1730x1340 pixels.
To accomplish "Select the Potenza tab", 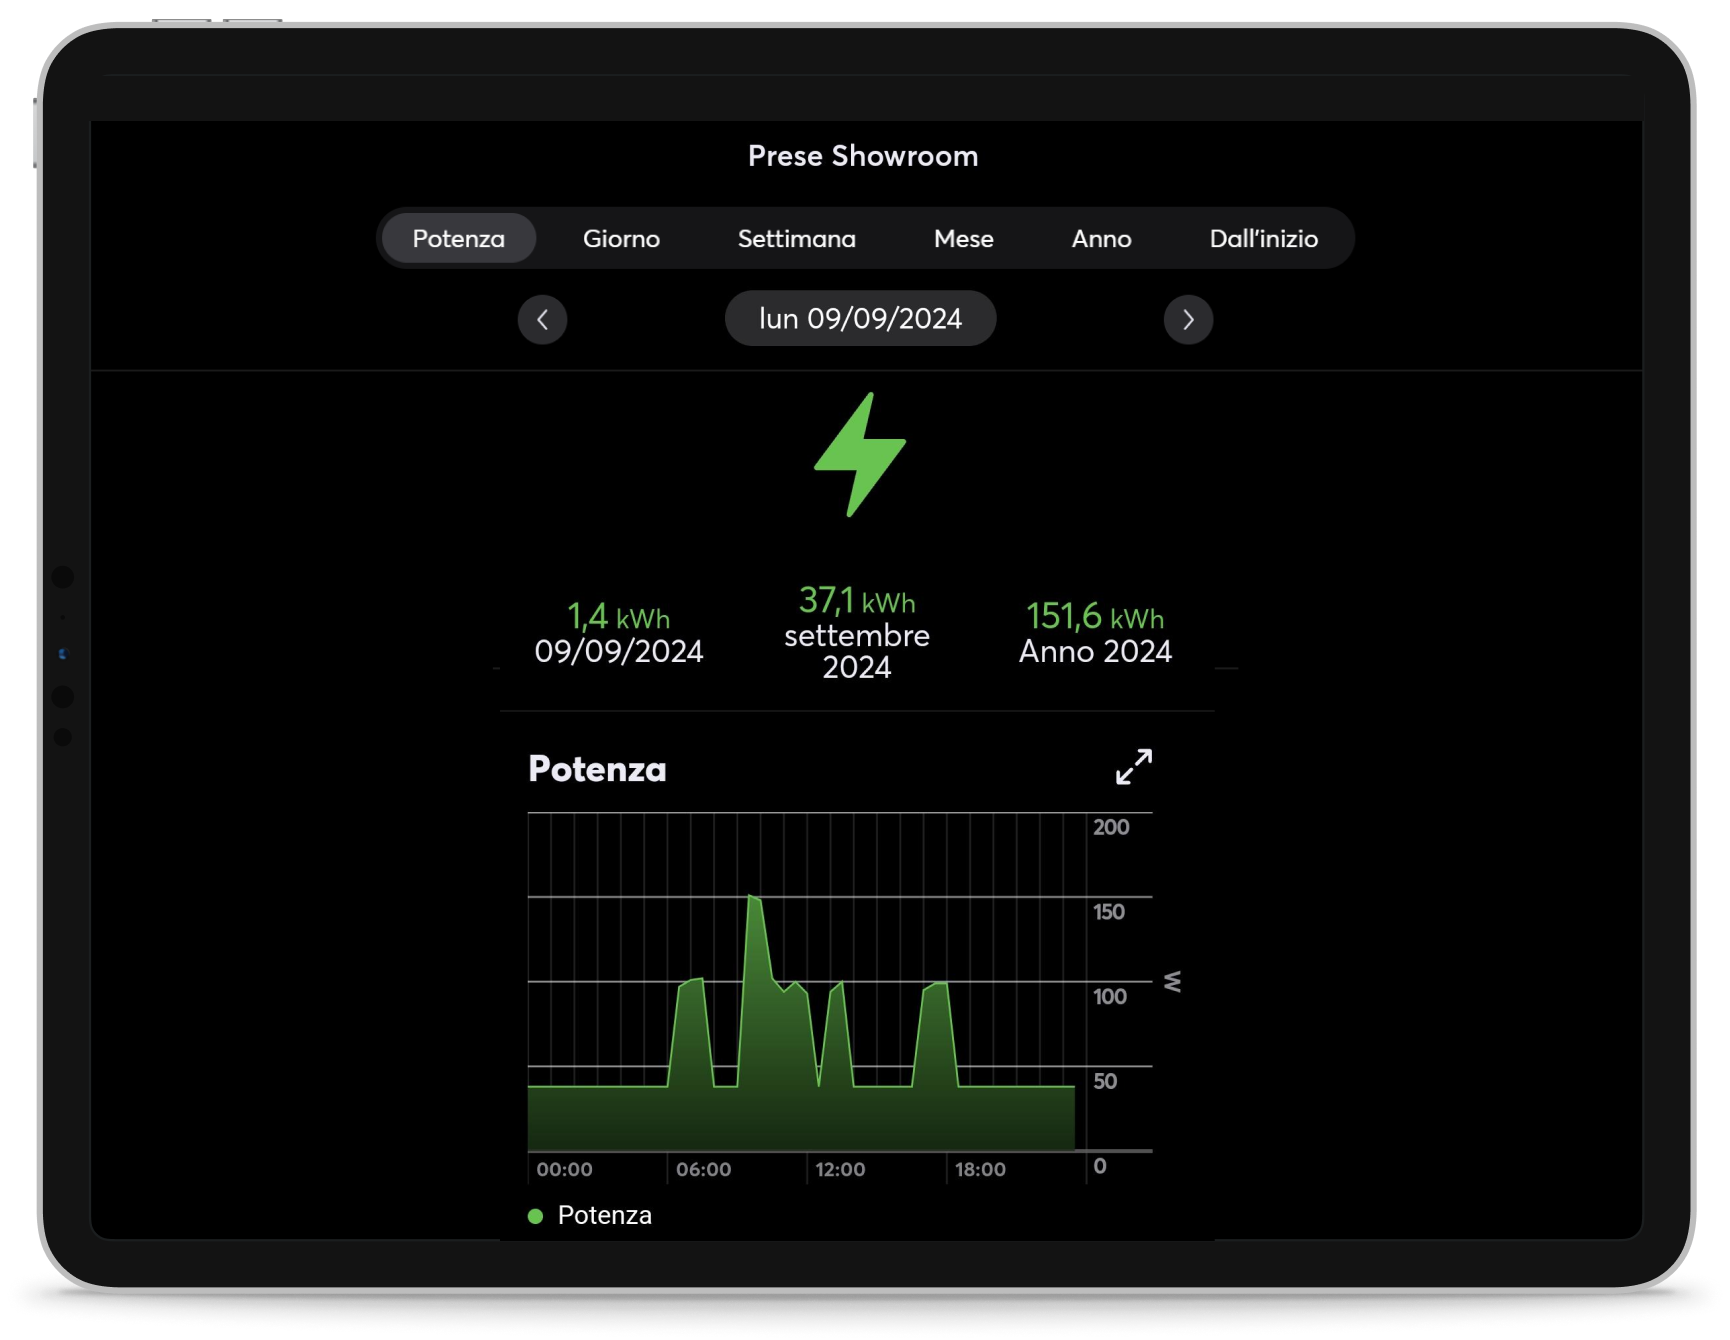I will (459, 239).
